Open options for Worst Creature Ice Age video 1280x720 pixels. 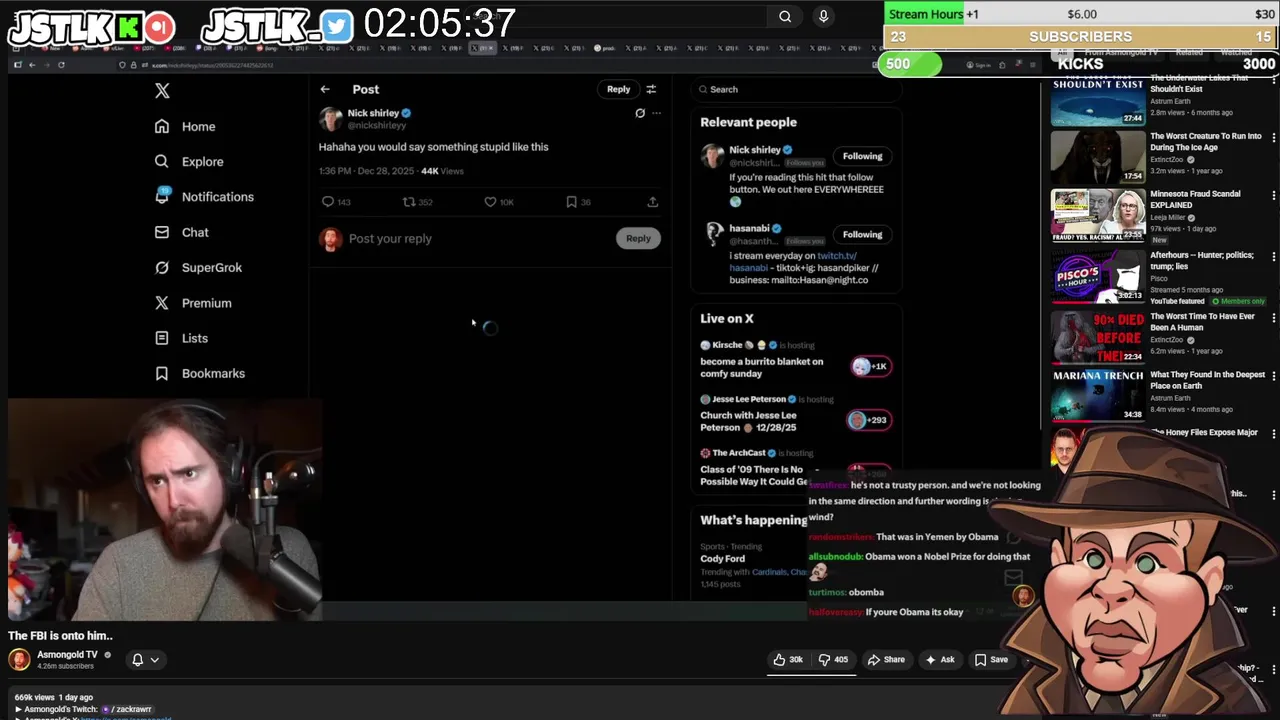[x=1273, y=137]
